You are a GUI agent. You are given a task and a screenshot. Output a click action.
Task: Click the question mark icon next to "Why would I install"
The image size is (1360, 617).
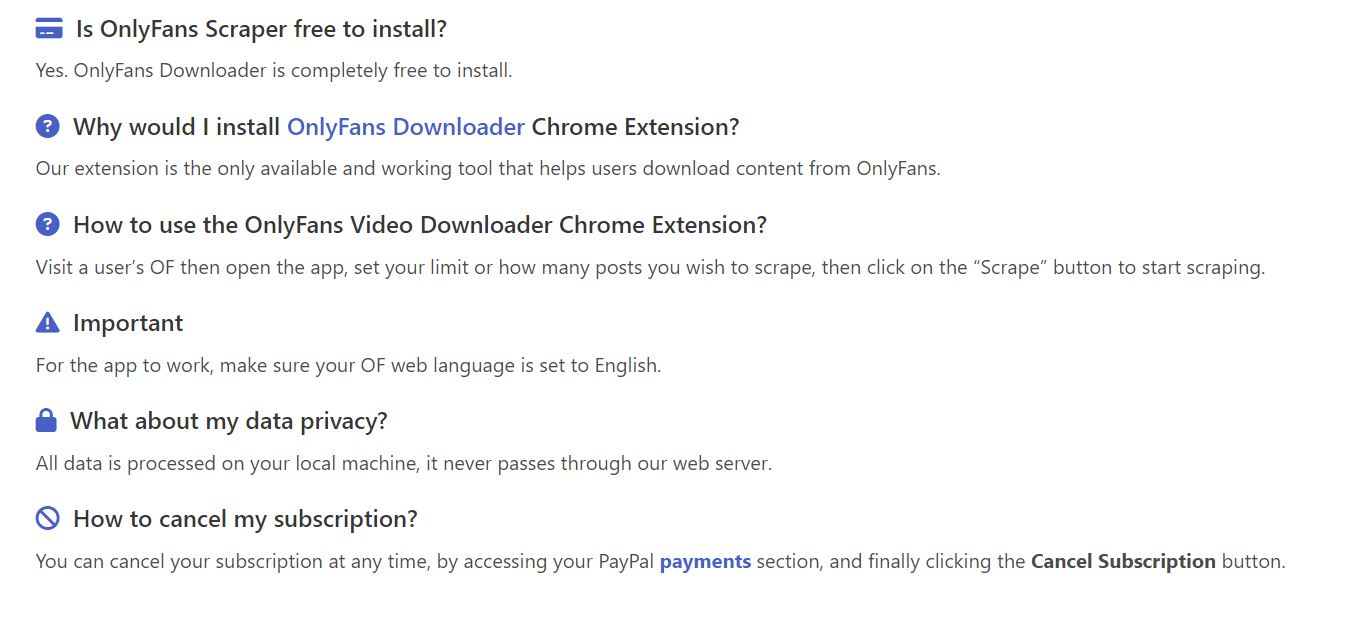pyautogui.click(x=47, y=127)
